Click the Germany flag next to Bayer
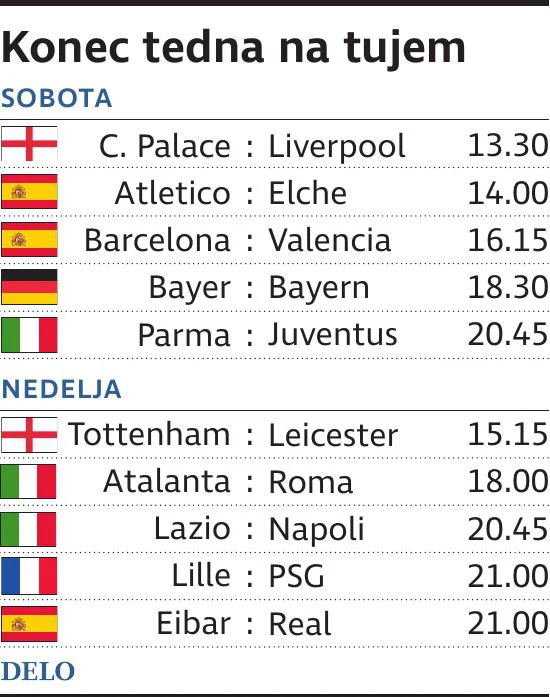 point(29,287)
